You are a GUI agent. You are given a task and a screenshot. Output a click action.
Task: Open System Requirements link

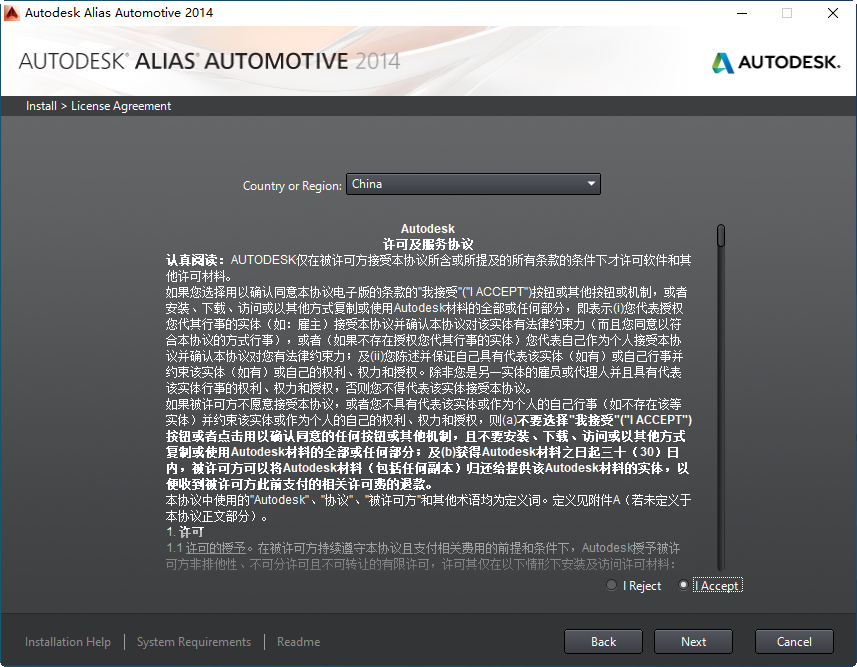point(194,642)
